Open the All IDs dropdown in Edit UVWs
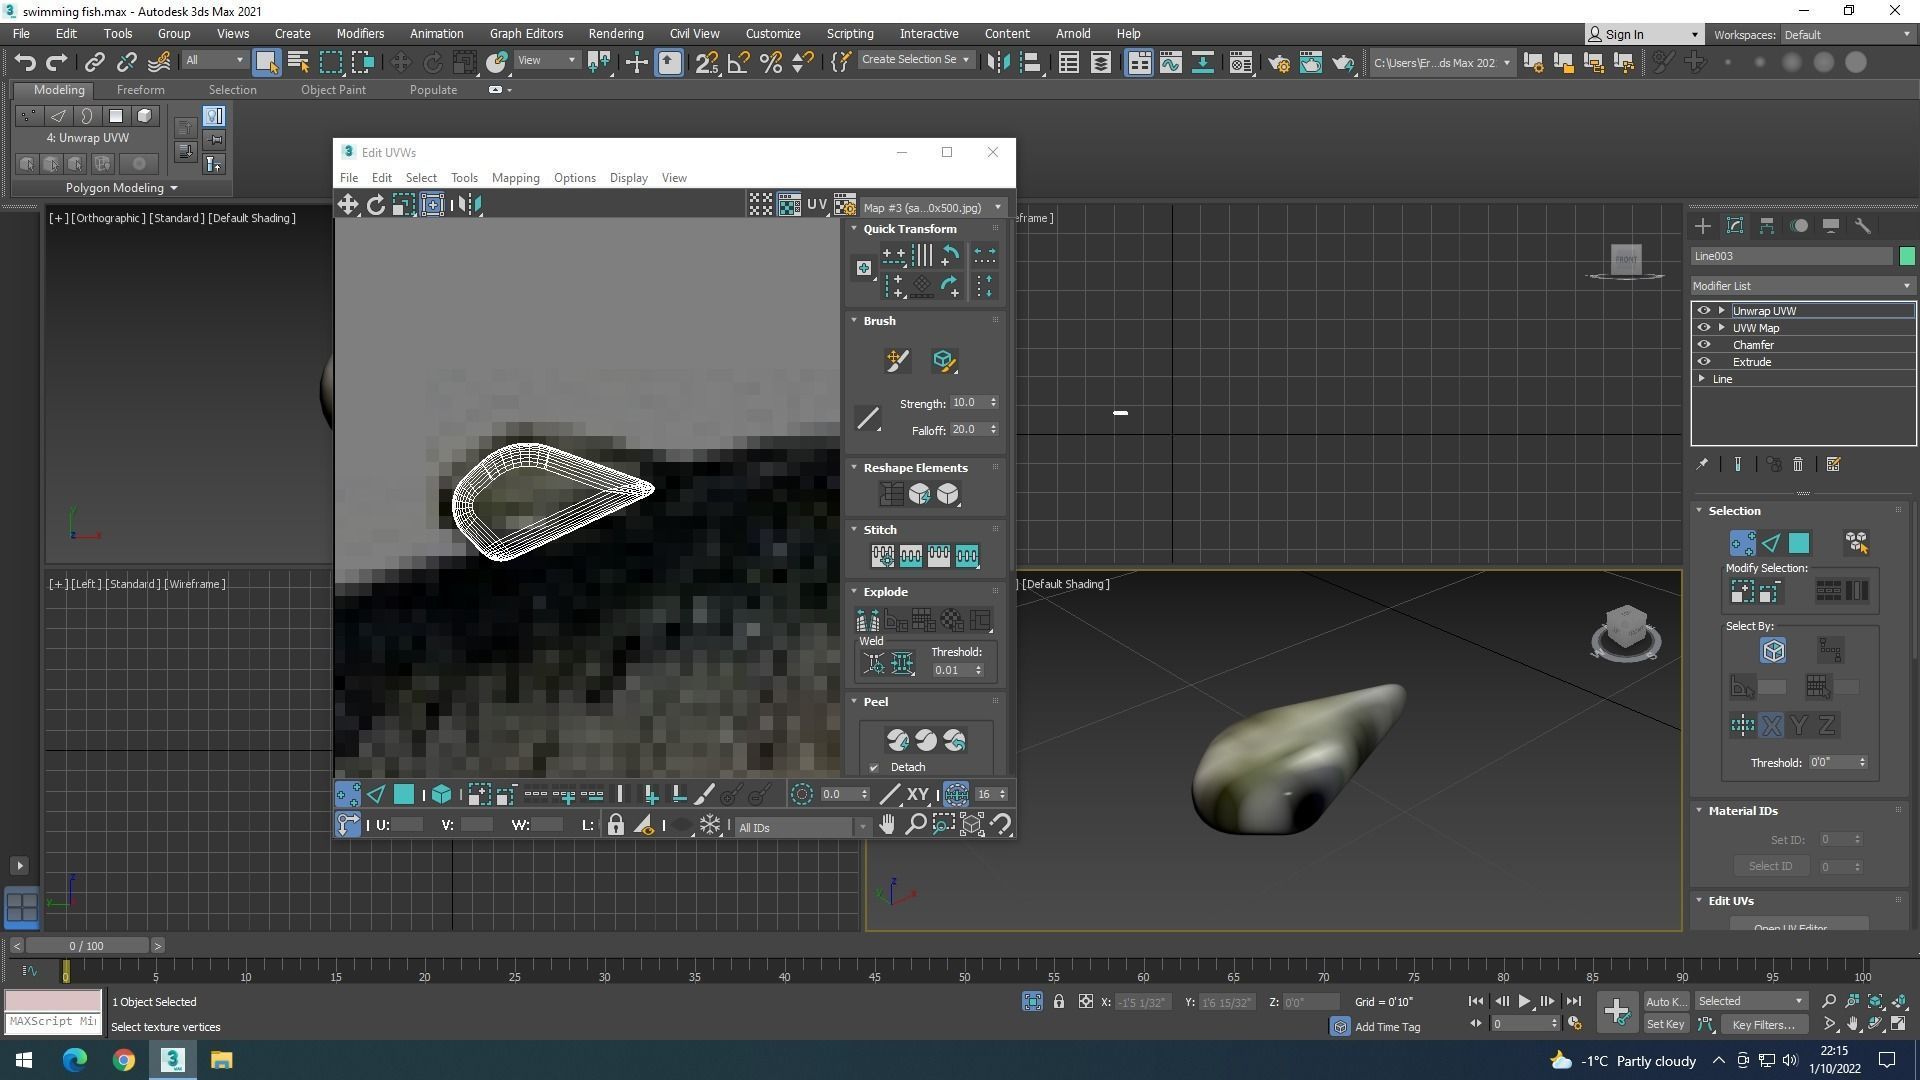1920x1080 pixels. click(x=802, y=828)
